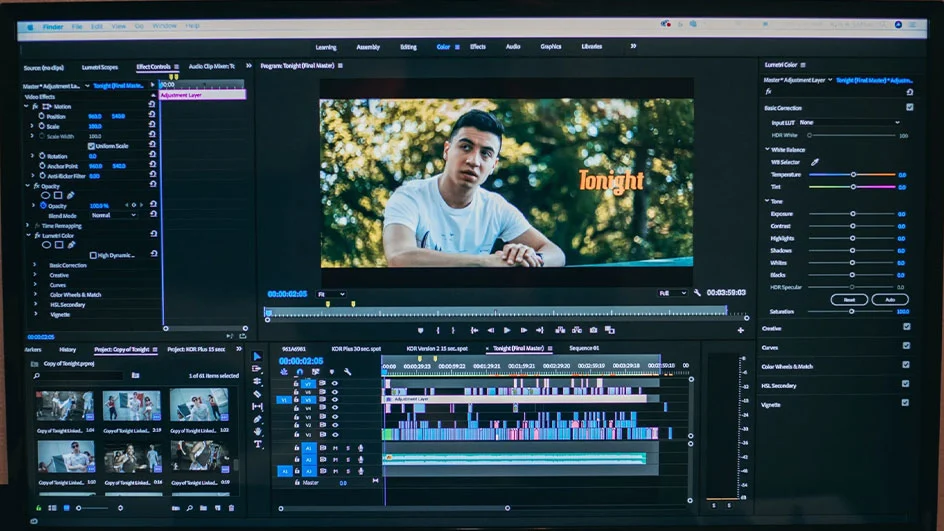Click the Opacity pen mask tool
Viewport: 944px width, 531px height.
click(71, 195)
